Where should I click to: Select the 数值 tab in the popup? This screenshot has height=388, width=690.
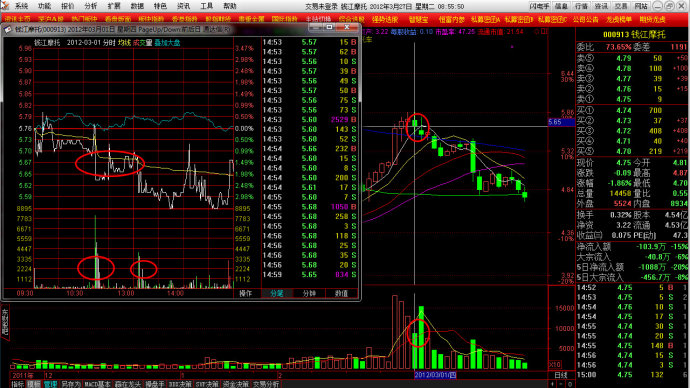[x=341, y=293]
